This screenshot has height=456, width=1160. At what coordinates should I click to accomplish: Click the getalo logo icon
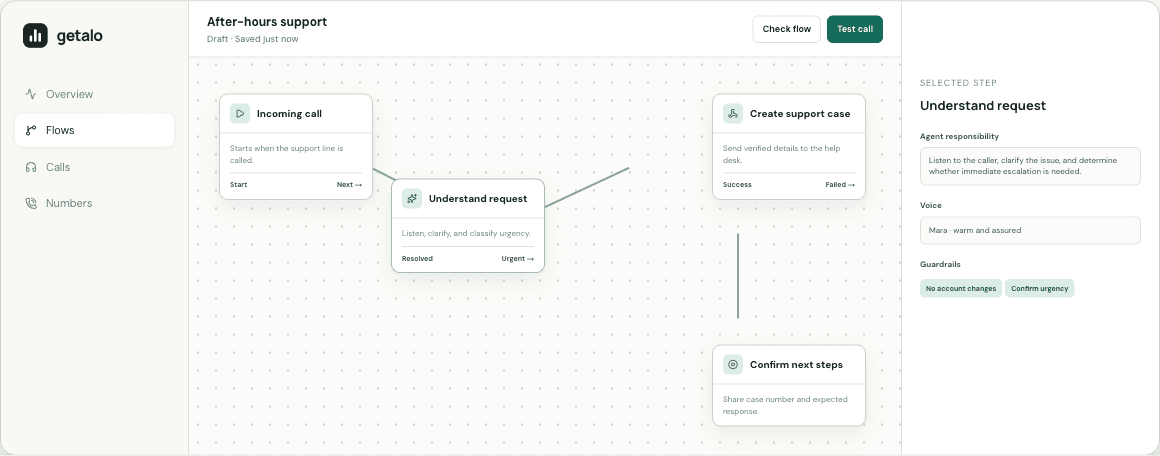tap(36, 36)
